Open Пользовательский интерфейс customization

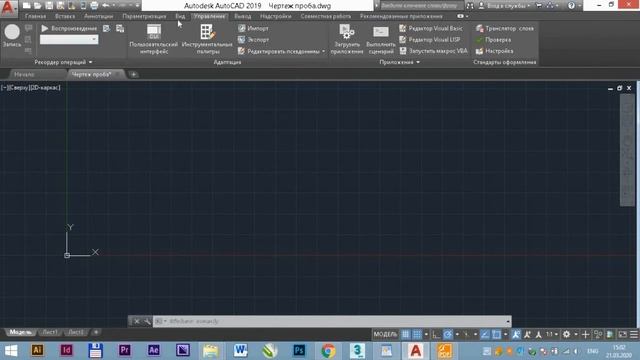point(153,39)
